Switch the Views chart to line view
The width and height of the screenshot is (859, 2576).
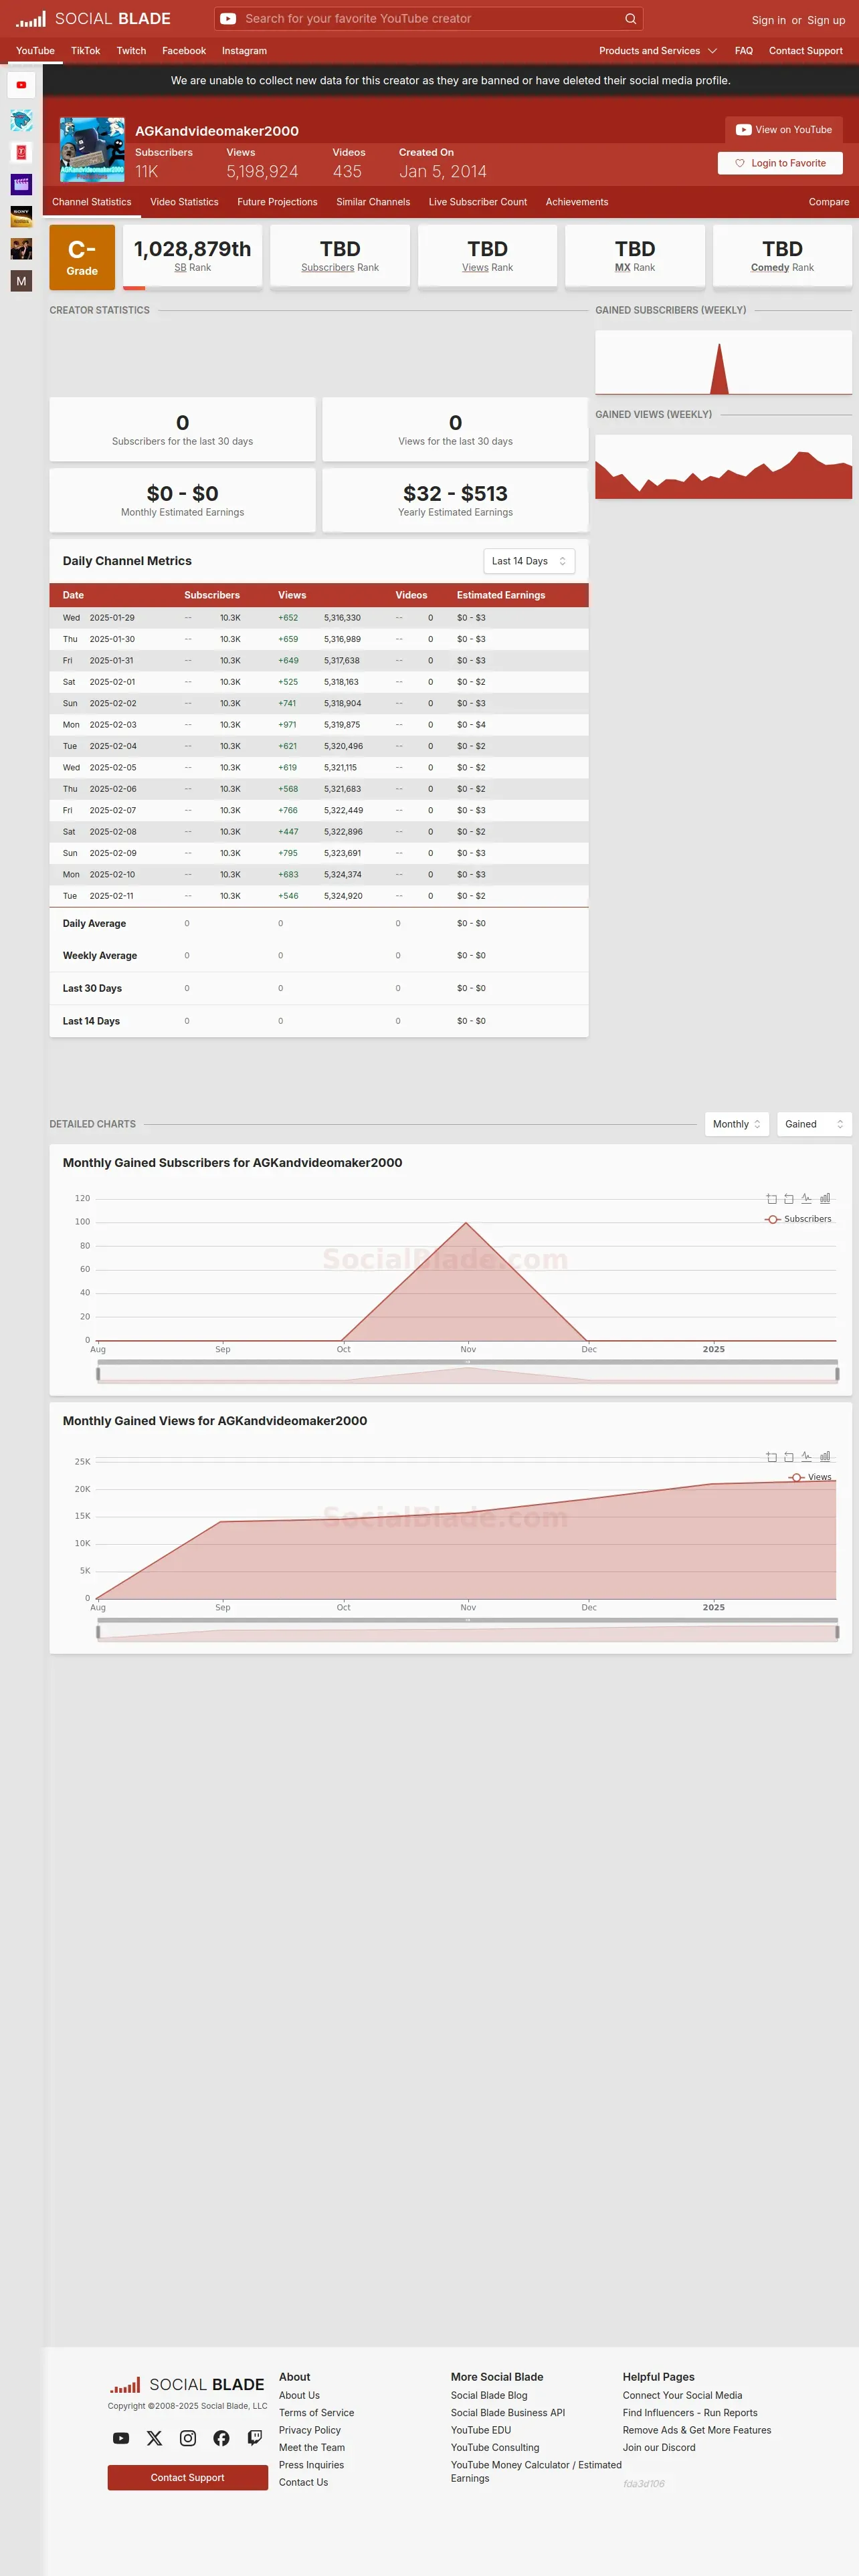click(807, 1457)
